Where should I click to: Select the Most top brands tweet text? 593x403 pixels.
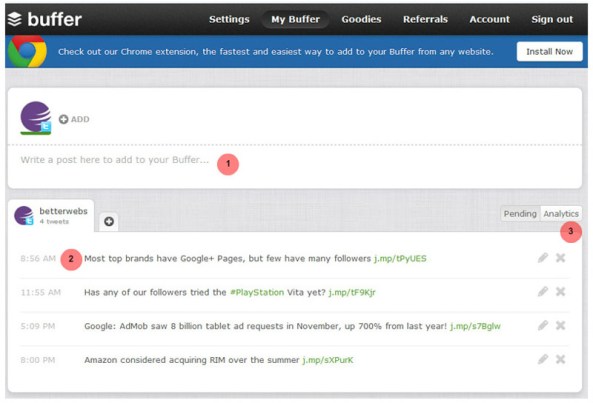(228, 259)
